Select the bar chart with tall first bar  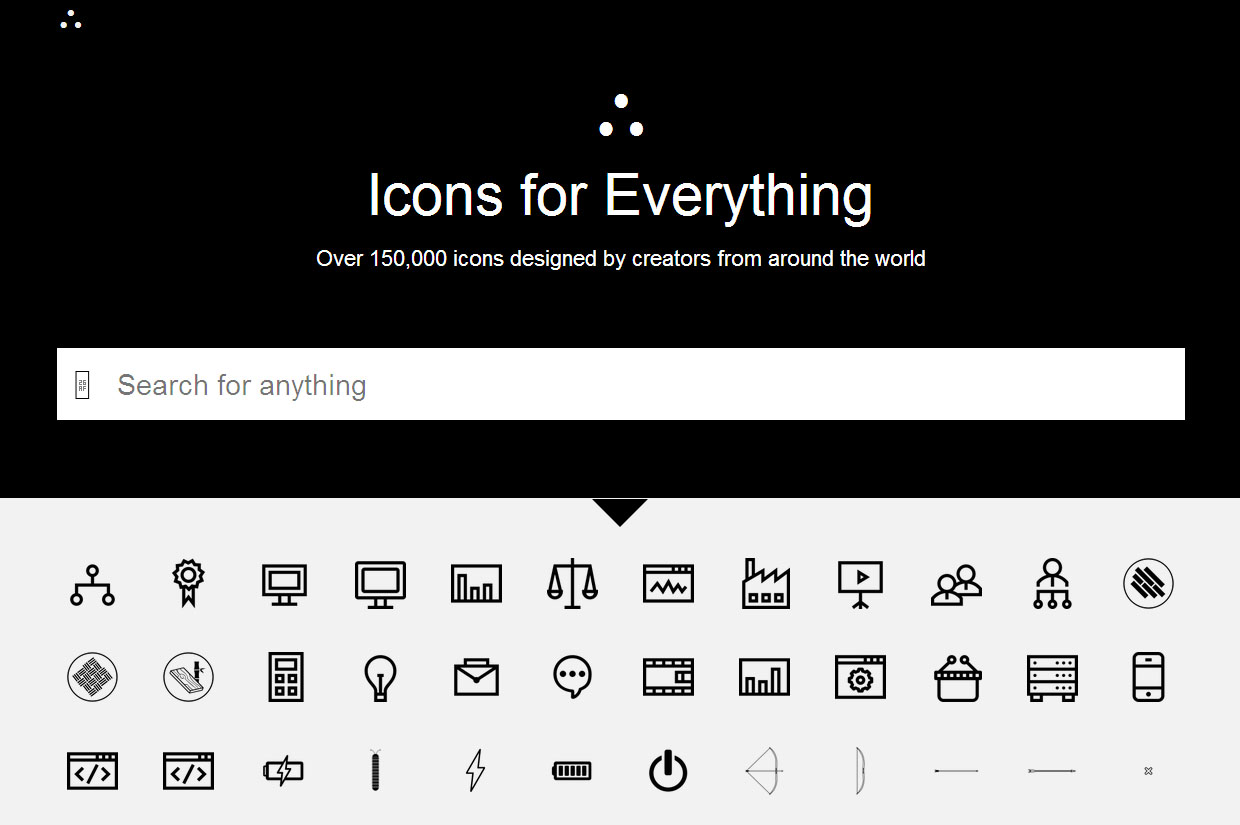click(x=476, y=584)
